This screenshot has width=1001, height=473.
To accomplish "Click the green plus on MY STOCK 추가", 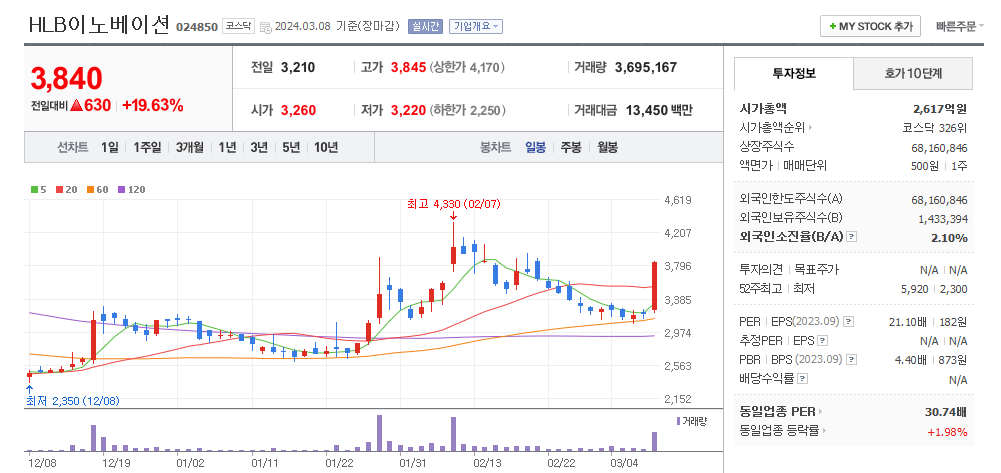I will [x=832, y=27].
